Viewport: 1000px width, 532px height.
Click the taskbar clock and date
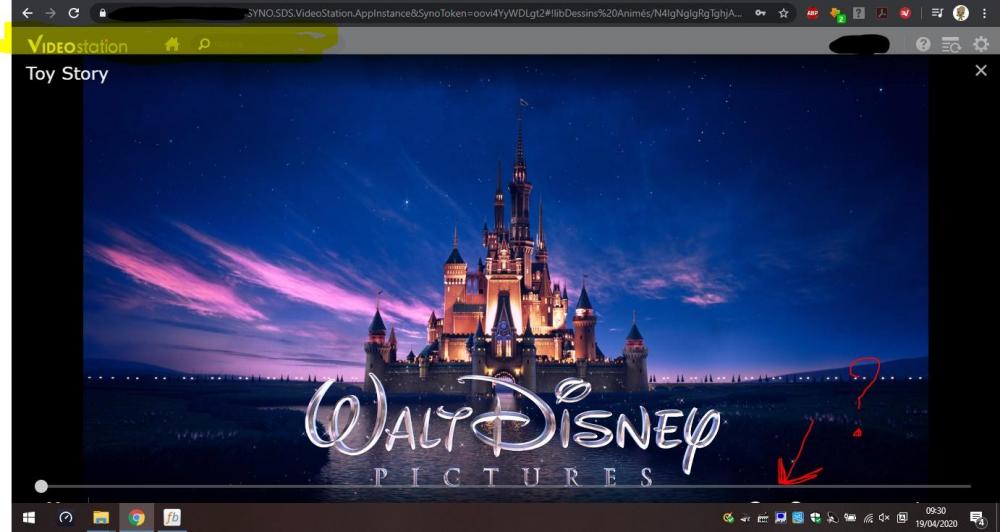pyautogui.click(x=934, y=518)
